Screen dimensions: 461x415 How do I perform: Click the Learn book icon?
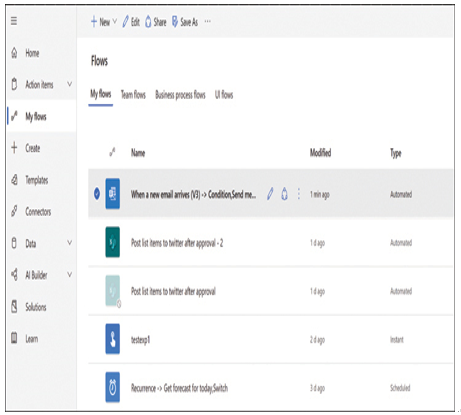point(14,338)
